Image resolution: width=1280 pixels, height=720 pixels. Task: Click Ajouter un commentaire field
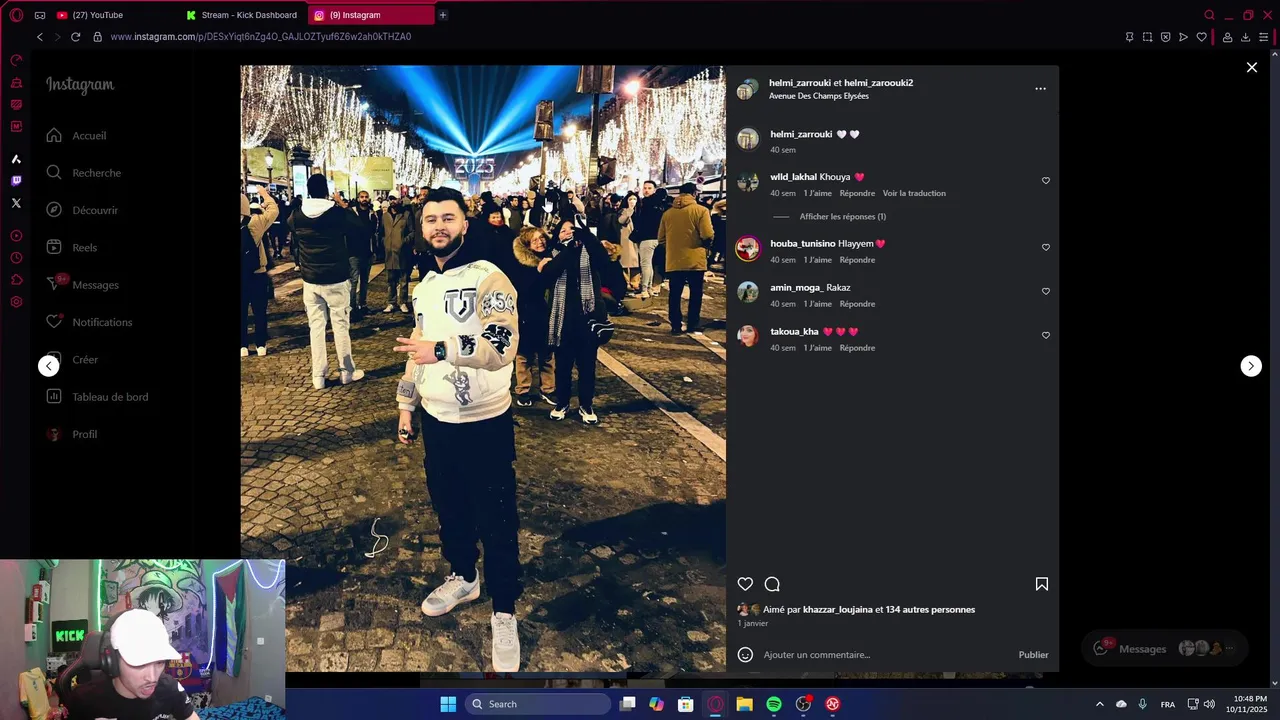click(885, 655)
